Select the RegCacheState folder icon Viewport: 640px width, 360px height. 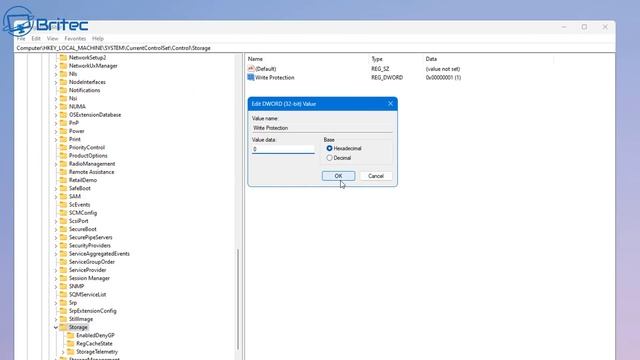pyautogui.click(x=71, y=343)
